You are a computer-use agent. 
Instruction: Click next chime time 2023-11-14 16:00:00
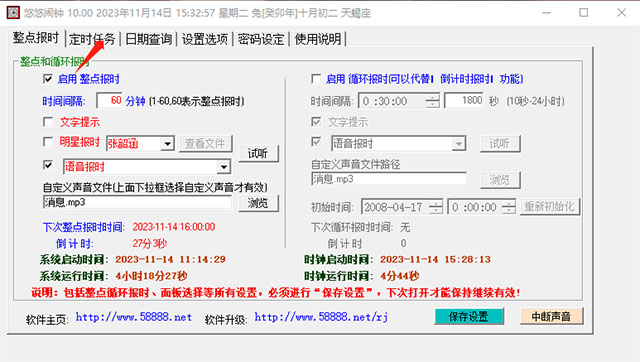(x=174, y=227)
